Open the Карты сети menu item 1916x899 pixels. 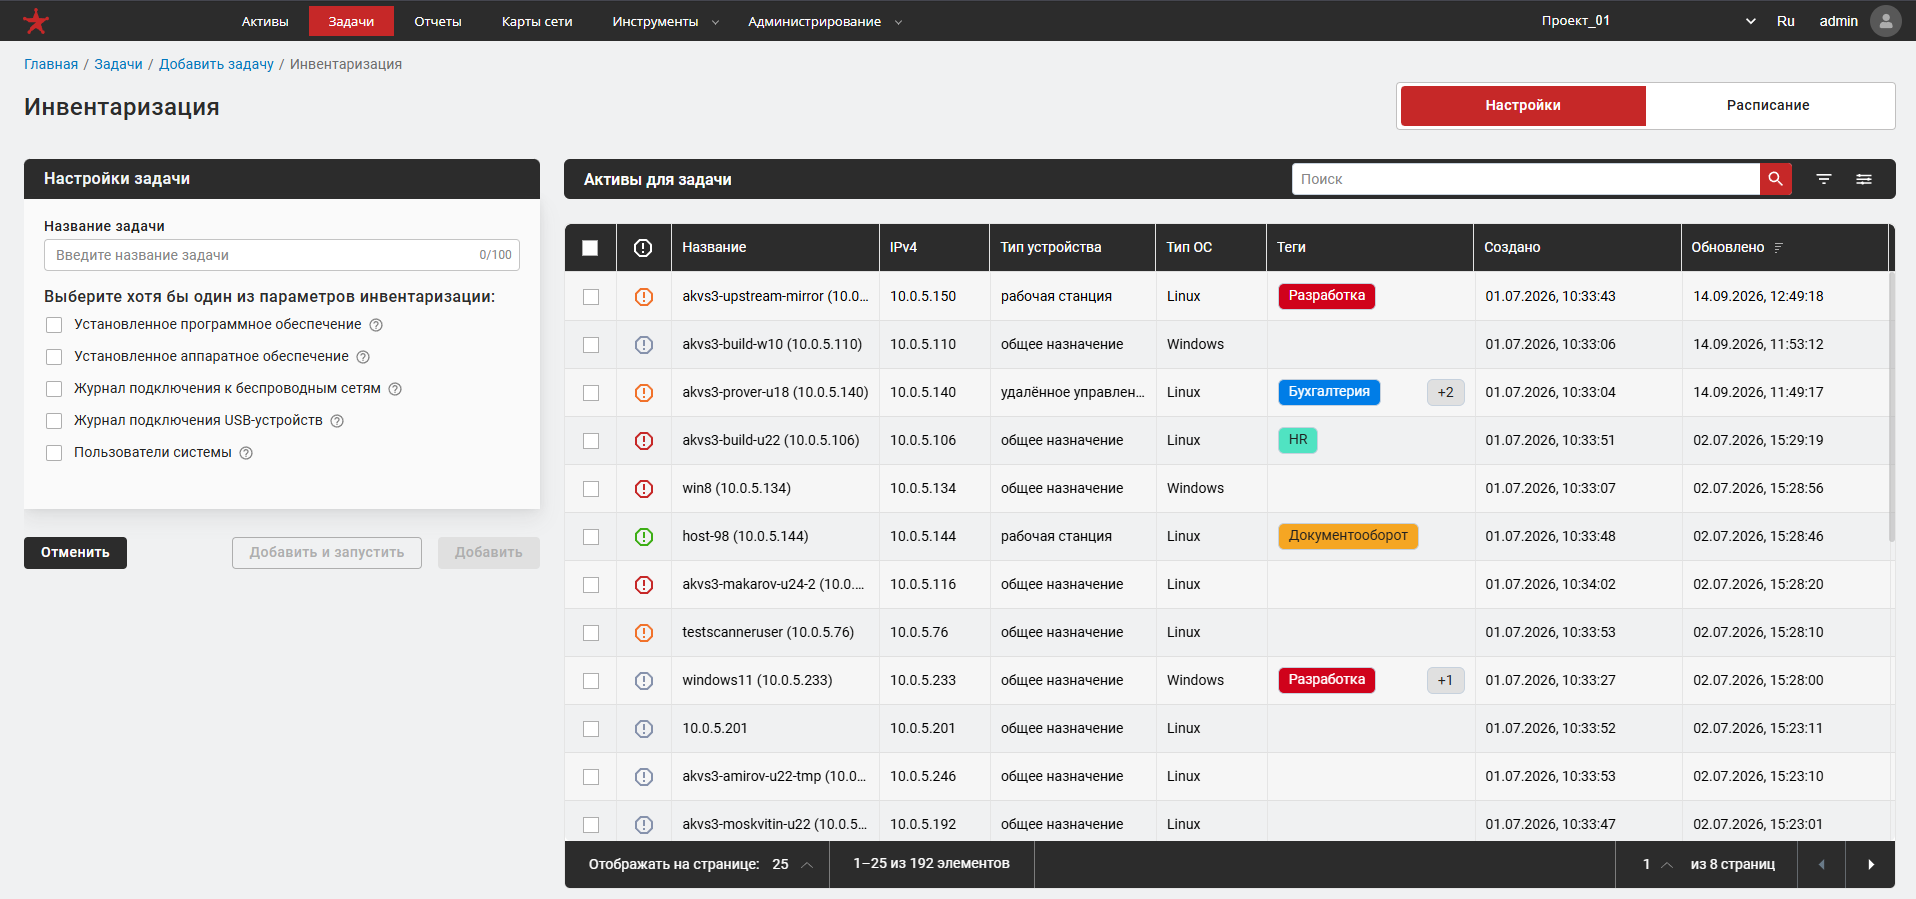pyautogui.click(x=537, y=21)
